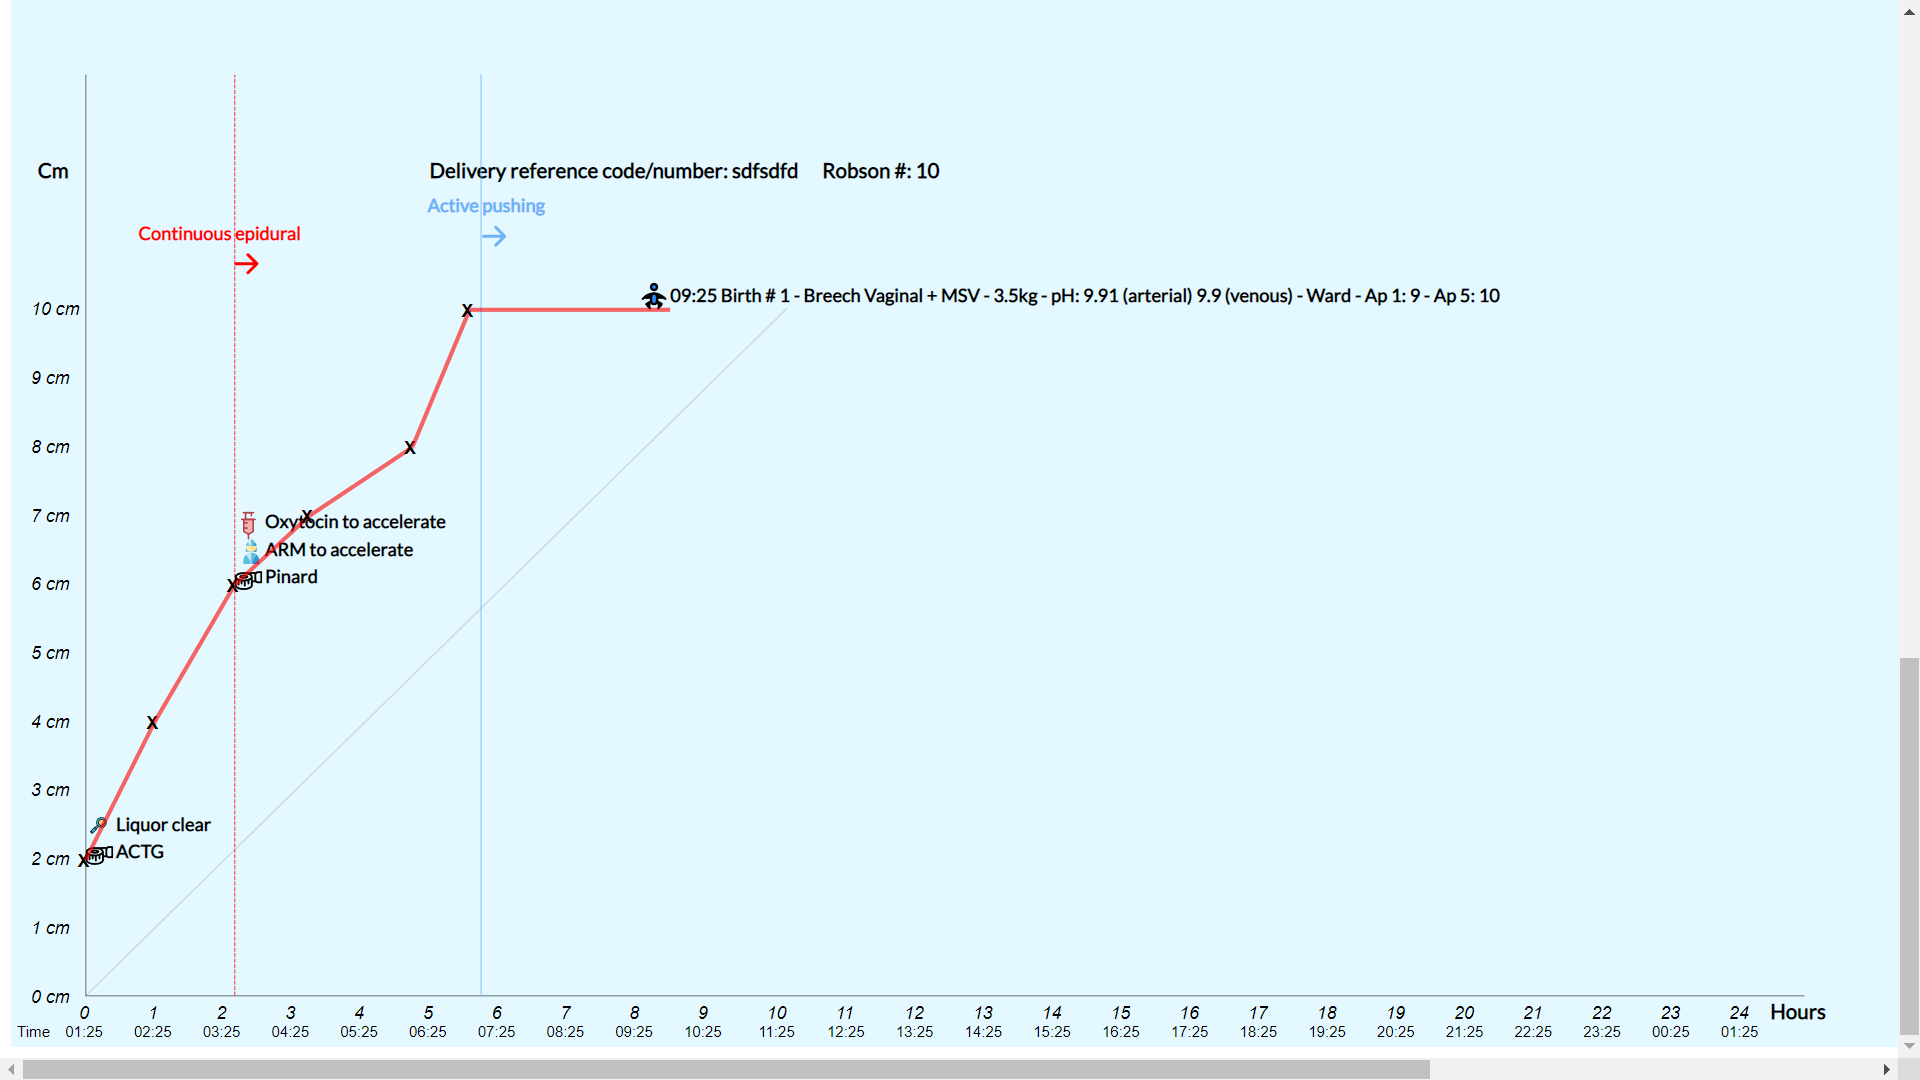The width and height of the screenshot is (1920, 1080).
Task: Click the scroll-up arrow of the vertical scrollbar
Action: pyautogui.click(x=1909, y=12)
